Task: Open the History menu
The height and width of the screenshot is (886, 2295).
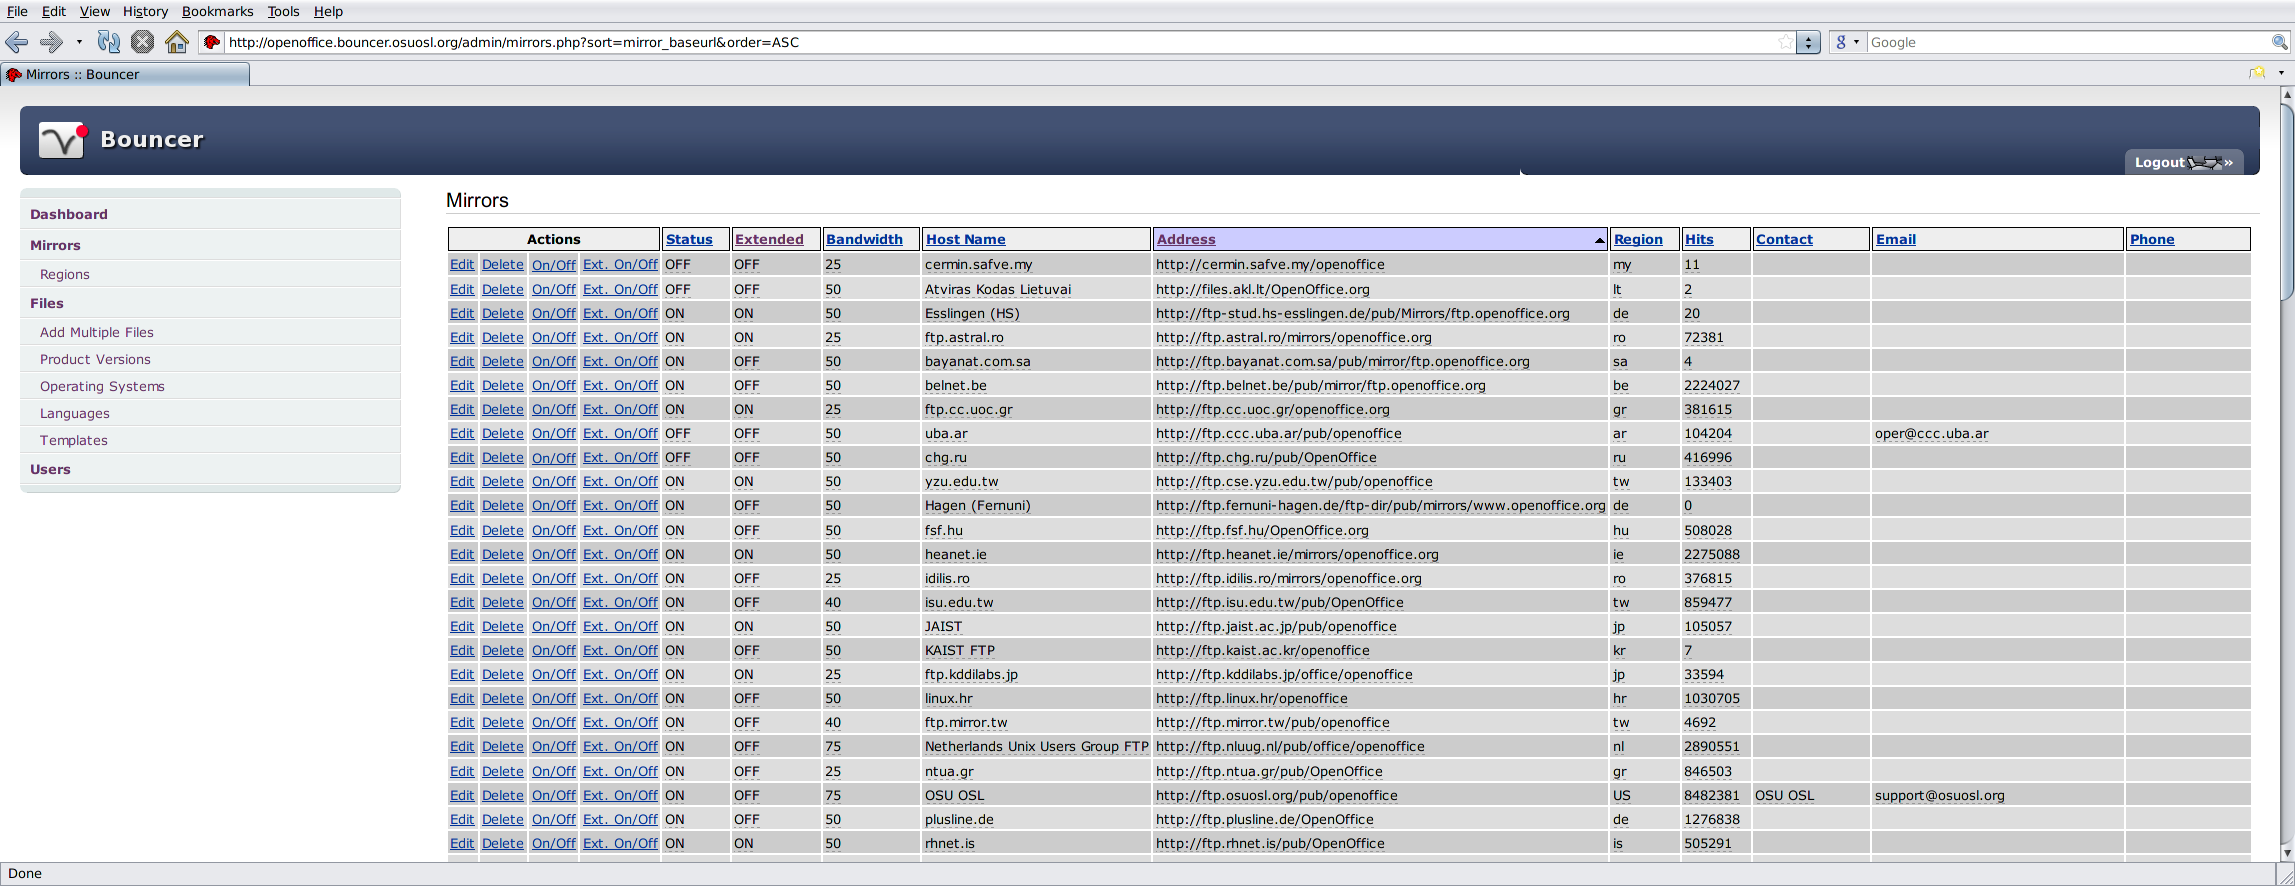Action: click(145, 11)
